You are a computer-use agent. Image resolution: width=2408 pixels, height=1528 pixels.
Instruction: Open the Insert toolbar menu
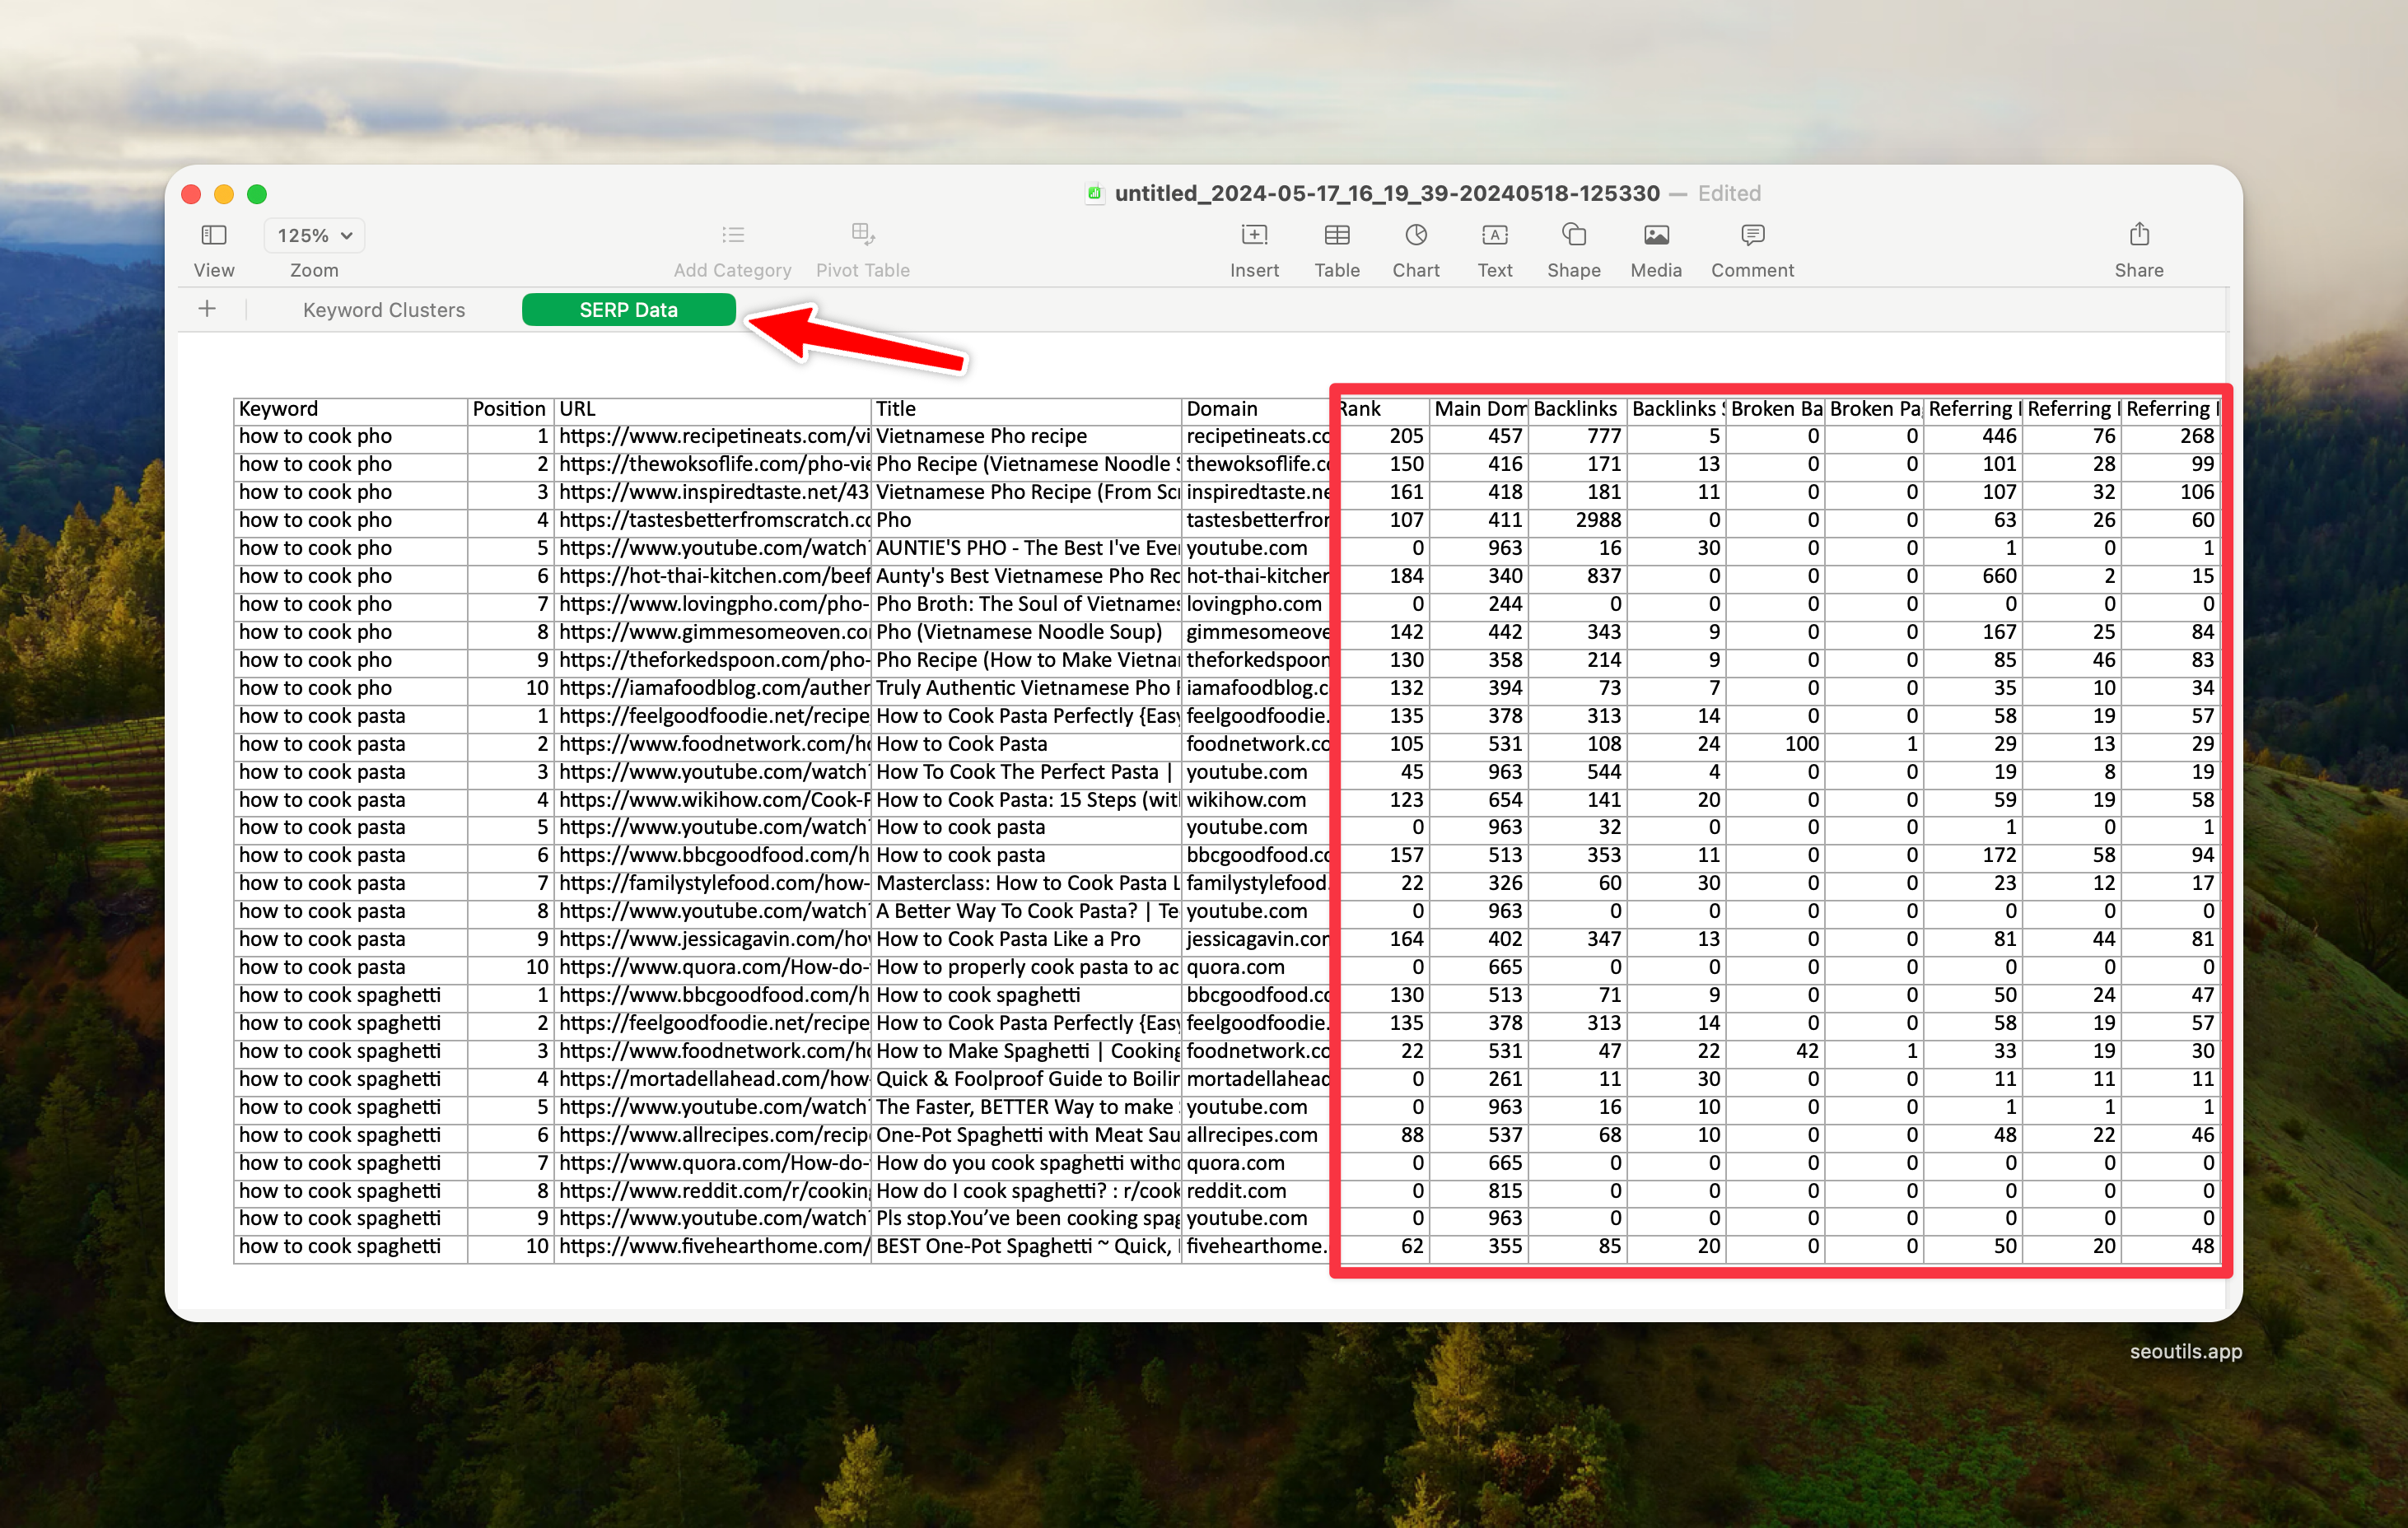click(x=1254, y=235)
